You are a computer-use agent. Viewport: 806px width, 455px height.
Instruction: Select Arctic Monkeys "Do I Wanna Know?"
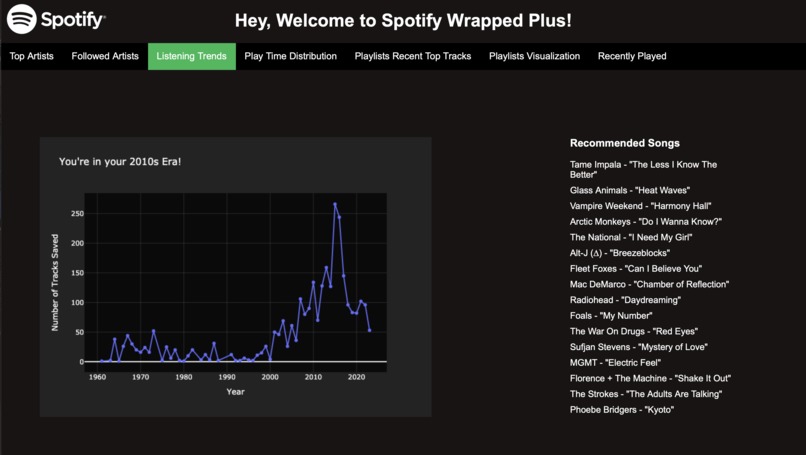coord(646,222)
